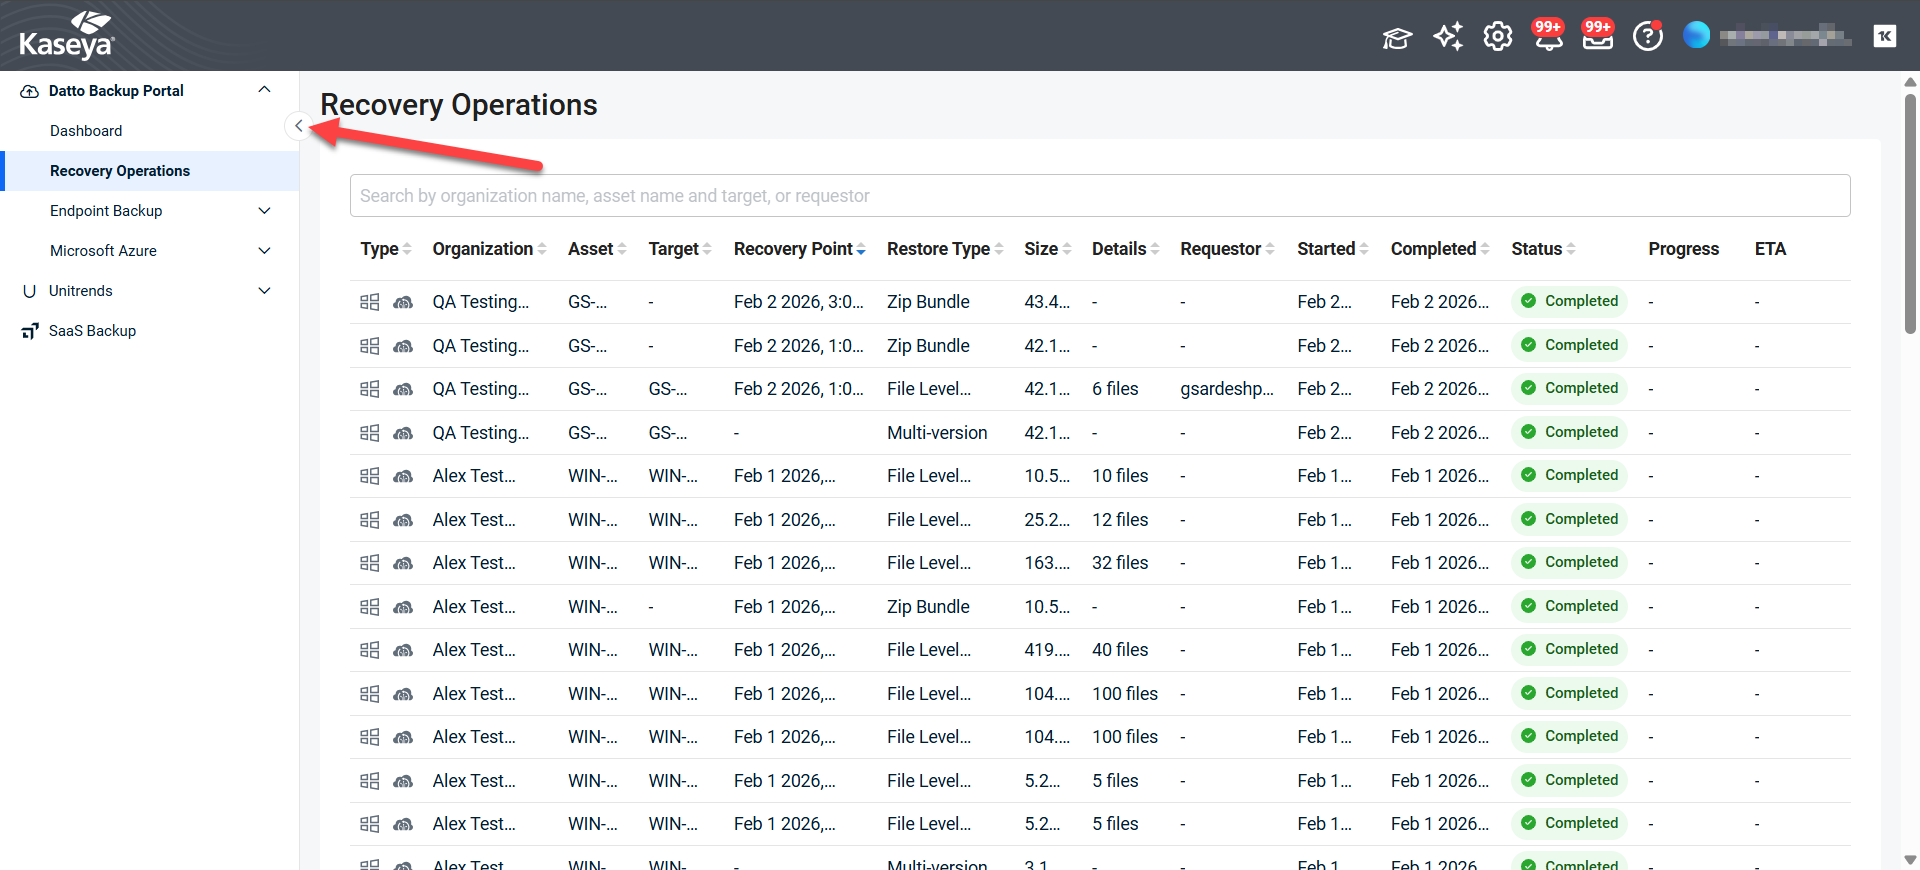Click the K panel toggle icon at top right
The width and height of the screenshot is (1920, 870).
pyautogui.click(x=1884, y=36)
